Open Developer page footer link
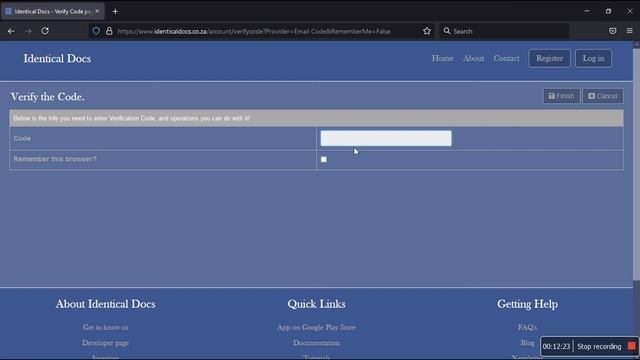640x360 pixels. [x=105, y=343]
